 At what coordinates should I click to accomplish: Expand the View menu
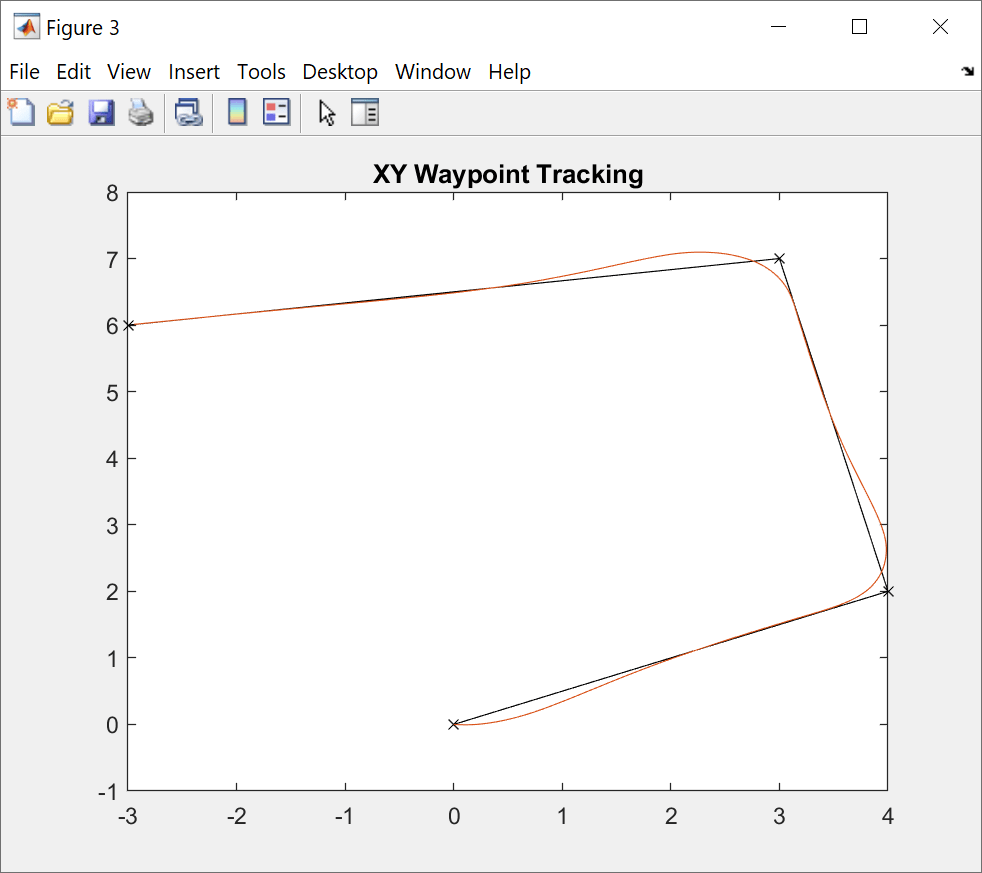click(x=129, y=72)
